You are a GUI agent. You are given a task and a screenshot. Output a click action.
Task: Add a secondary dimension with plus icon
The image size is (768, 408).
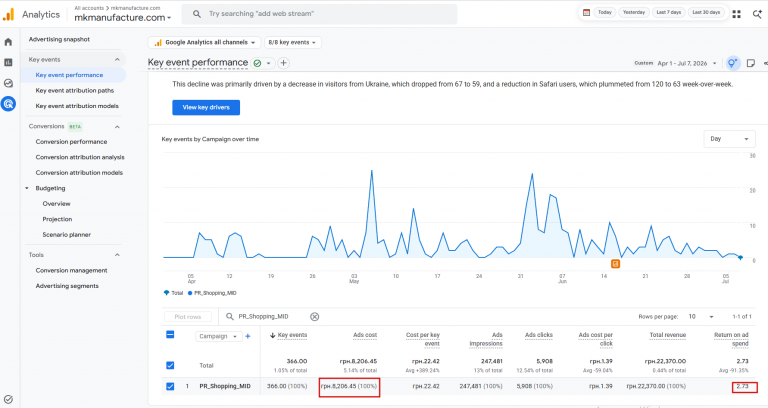click(x=248, y=336)
